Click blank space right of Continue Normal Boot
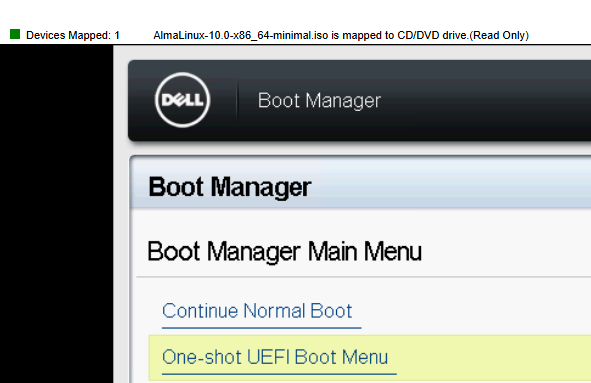 (x=475, y=311)
